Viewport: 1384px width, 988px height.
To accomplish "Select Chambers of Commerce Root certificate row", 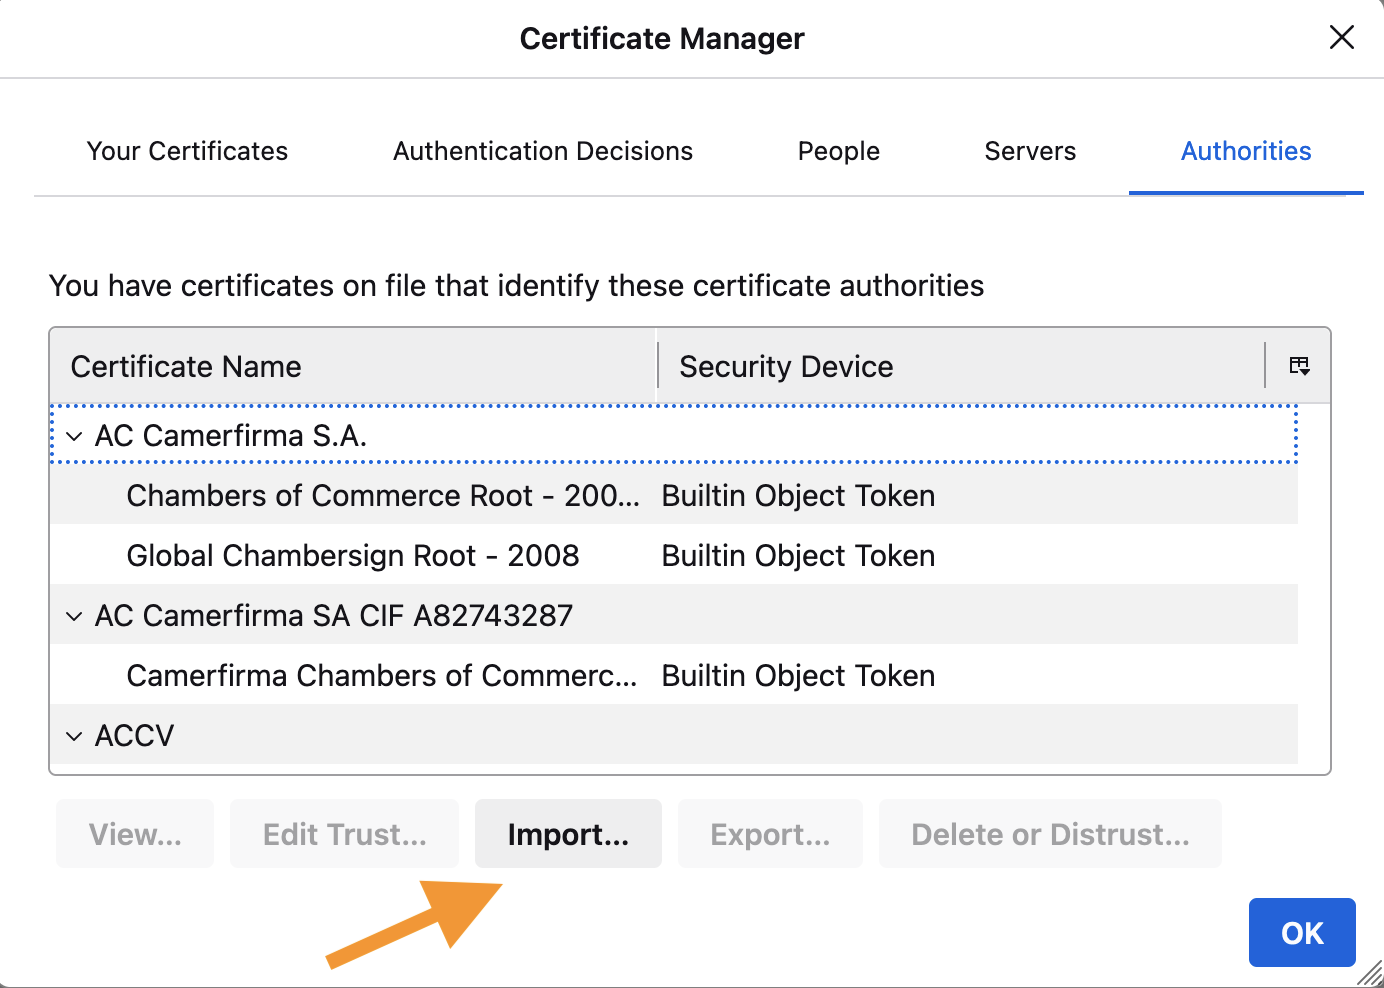I will pyautogui.click(x=382, y=496).
